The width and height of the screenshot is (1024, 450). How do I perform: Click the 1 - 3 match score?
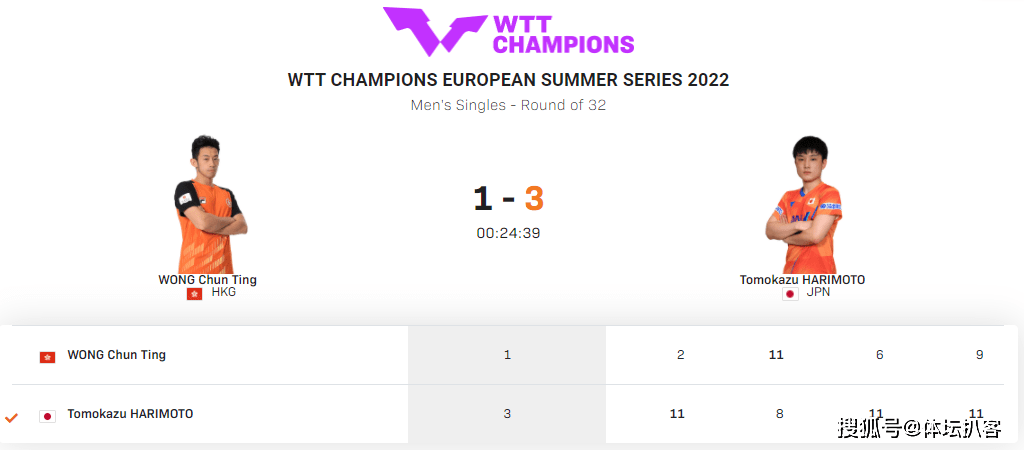pos(508,199)
